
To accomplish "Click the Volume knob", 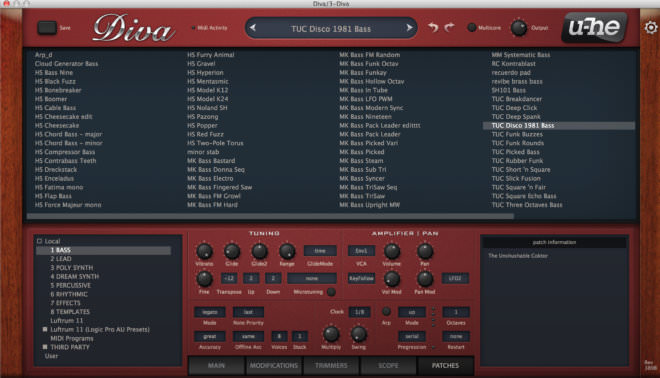I will [392, 251].
